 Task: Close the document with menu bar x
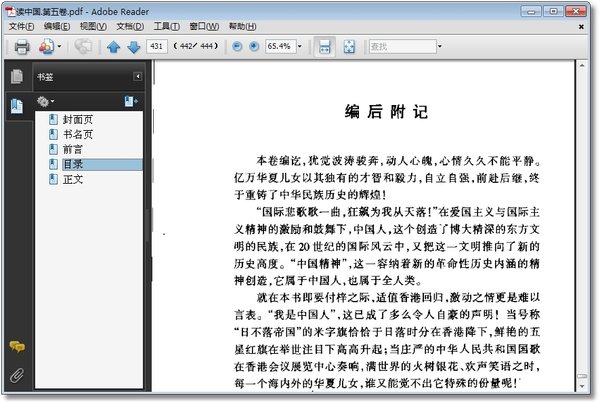581,27
